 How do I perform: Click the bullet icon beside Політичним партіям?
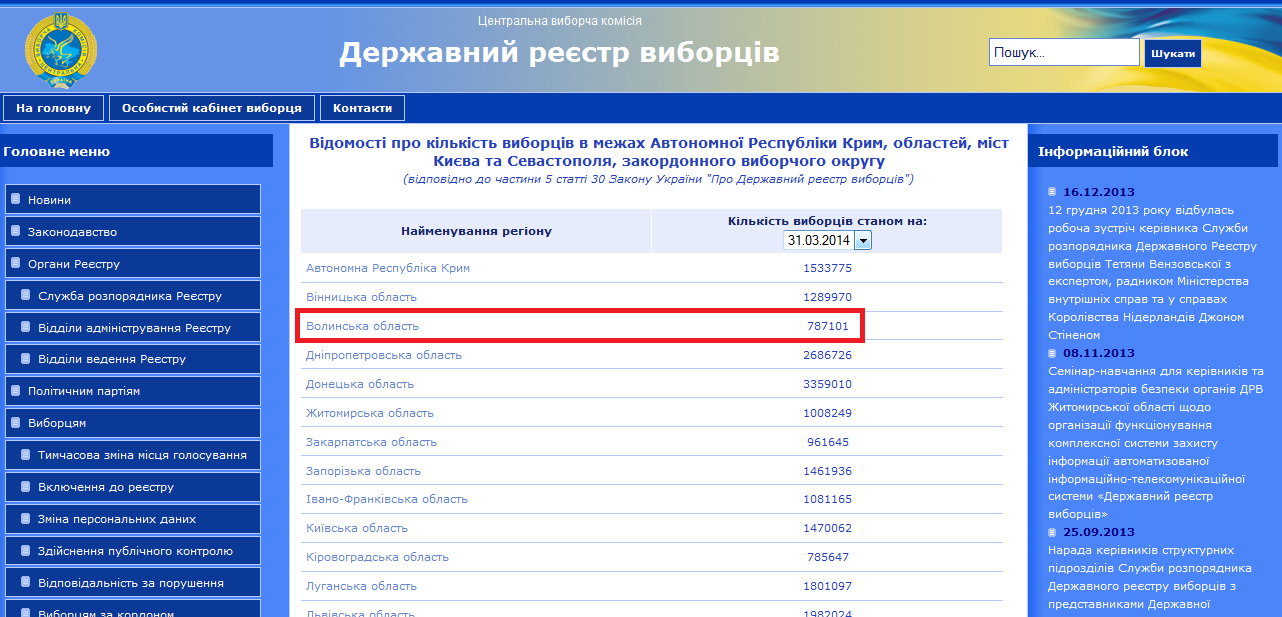16,391
